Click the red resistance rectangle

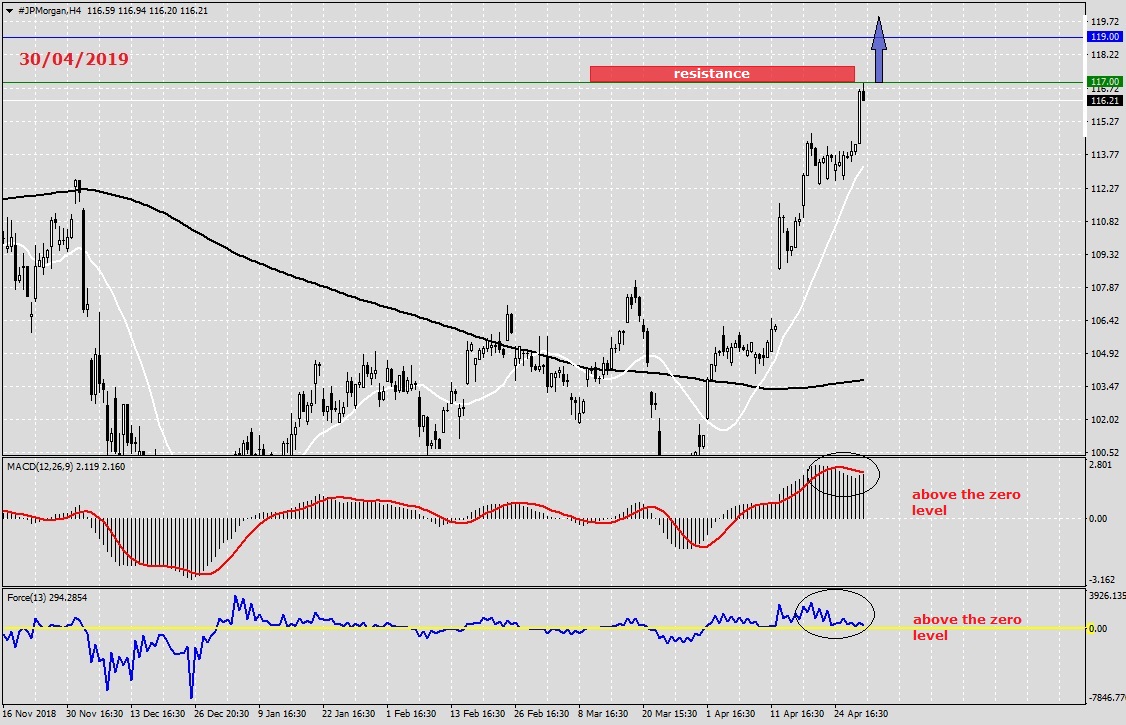point(721,74)
